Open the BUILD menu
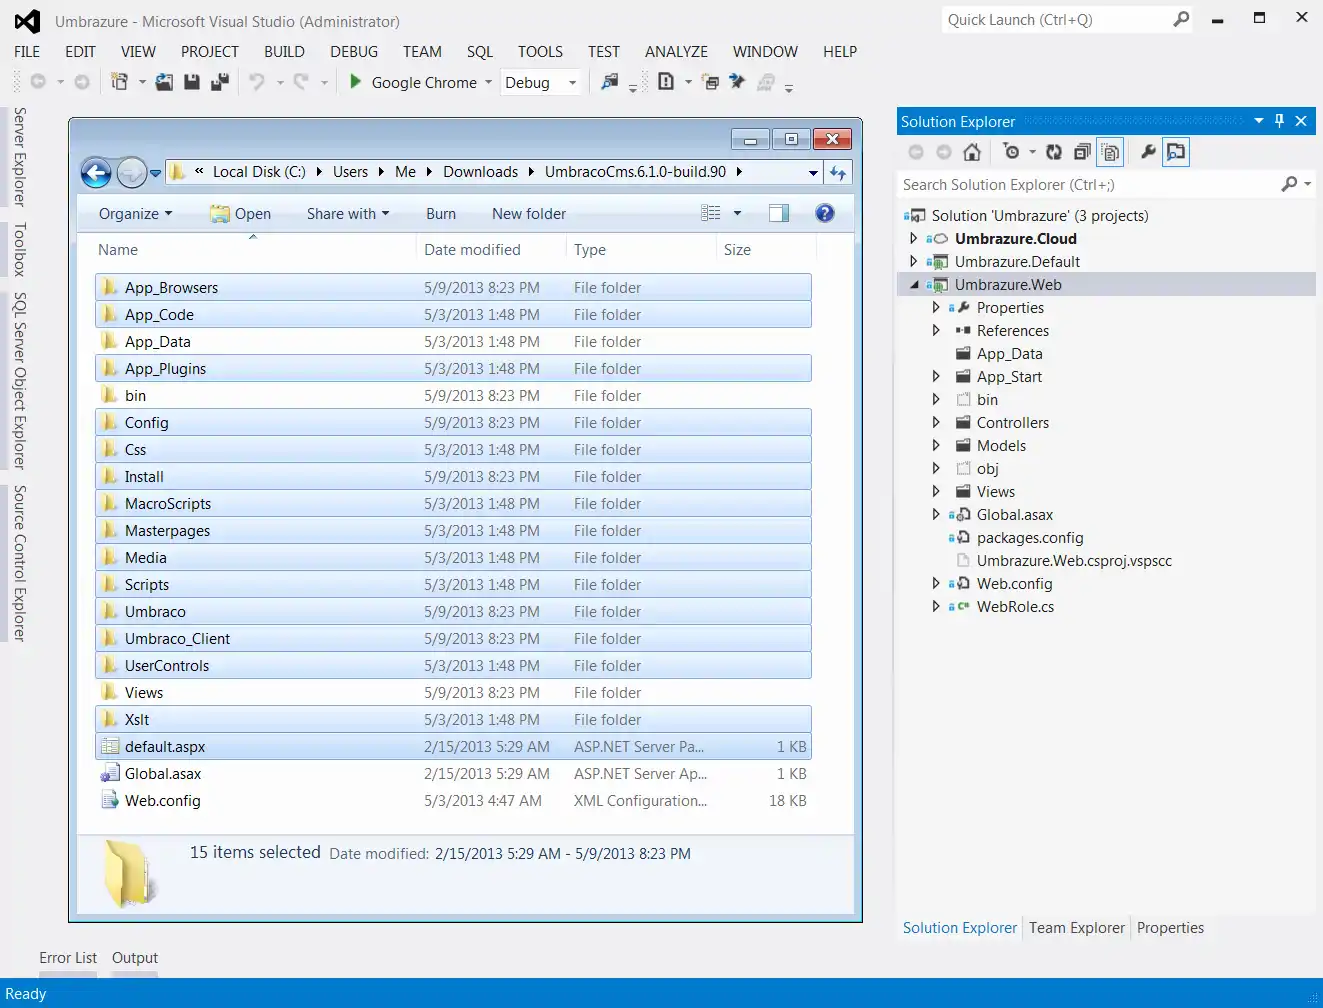This screenshot has width=1323, height=1008. pyautogui.click(x=284, y=52)
